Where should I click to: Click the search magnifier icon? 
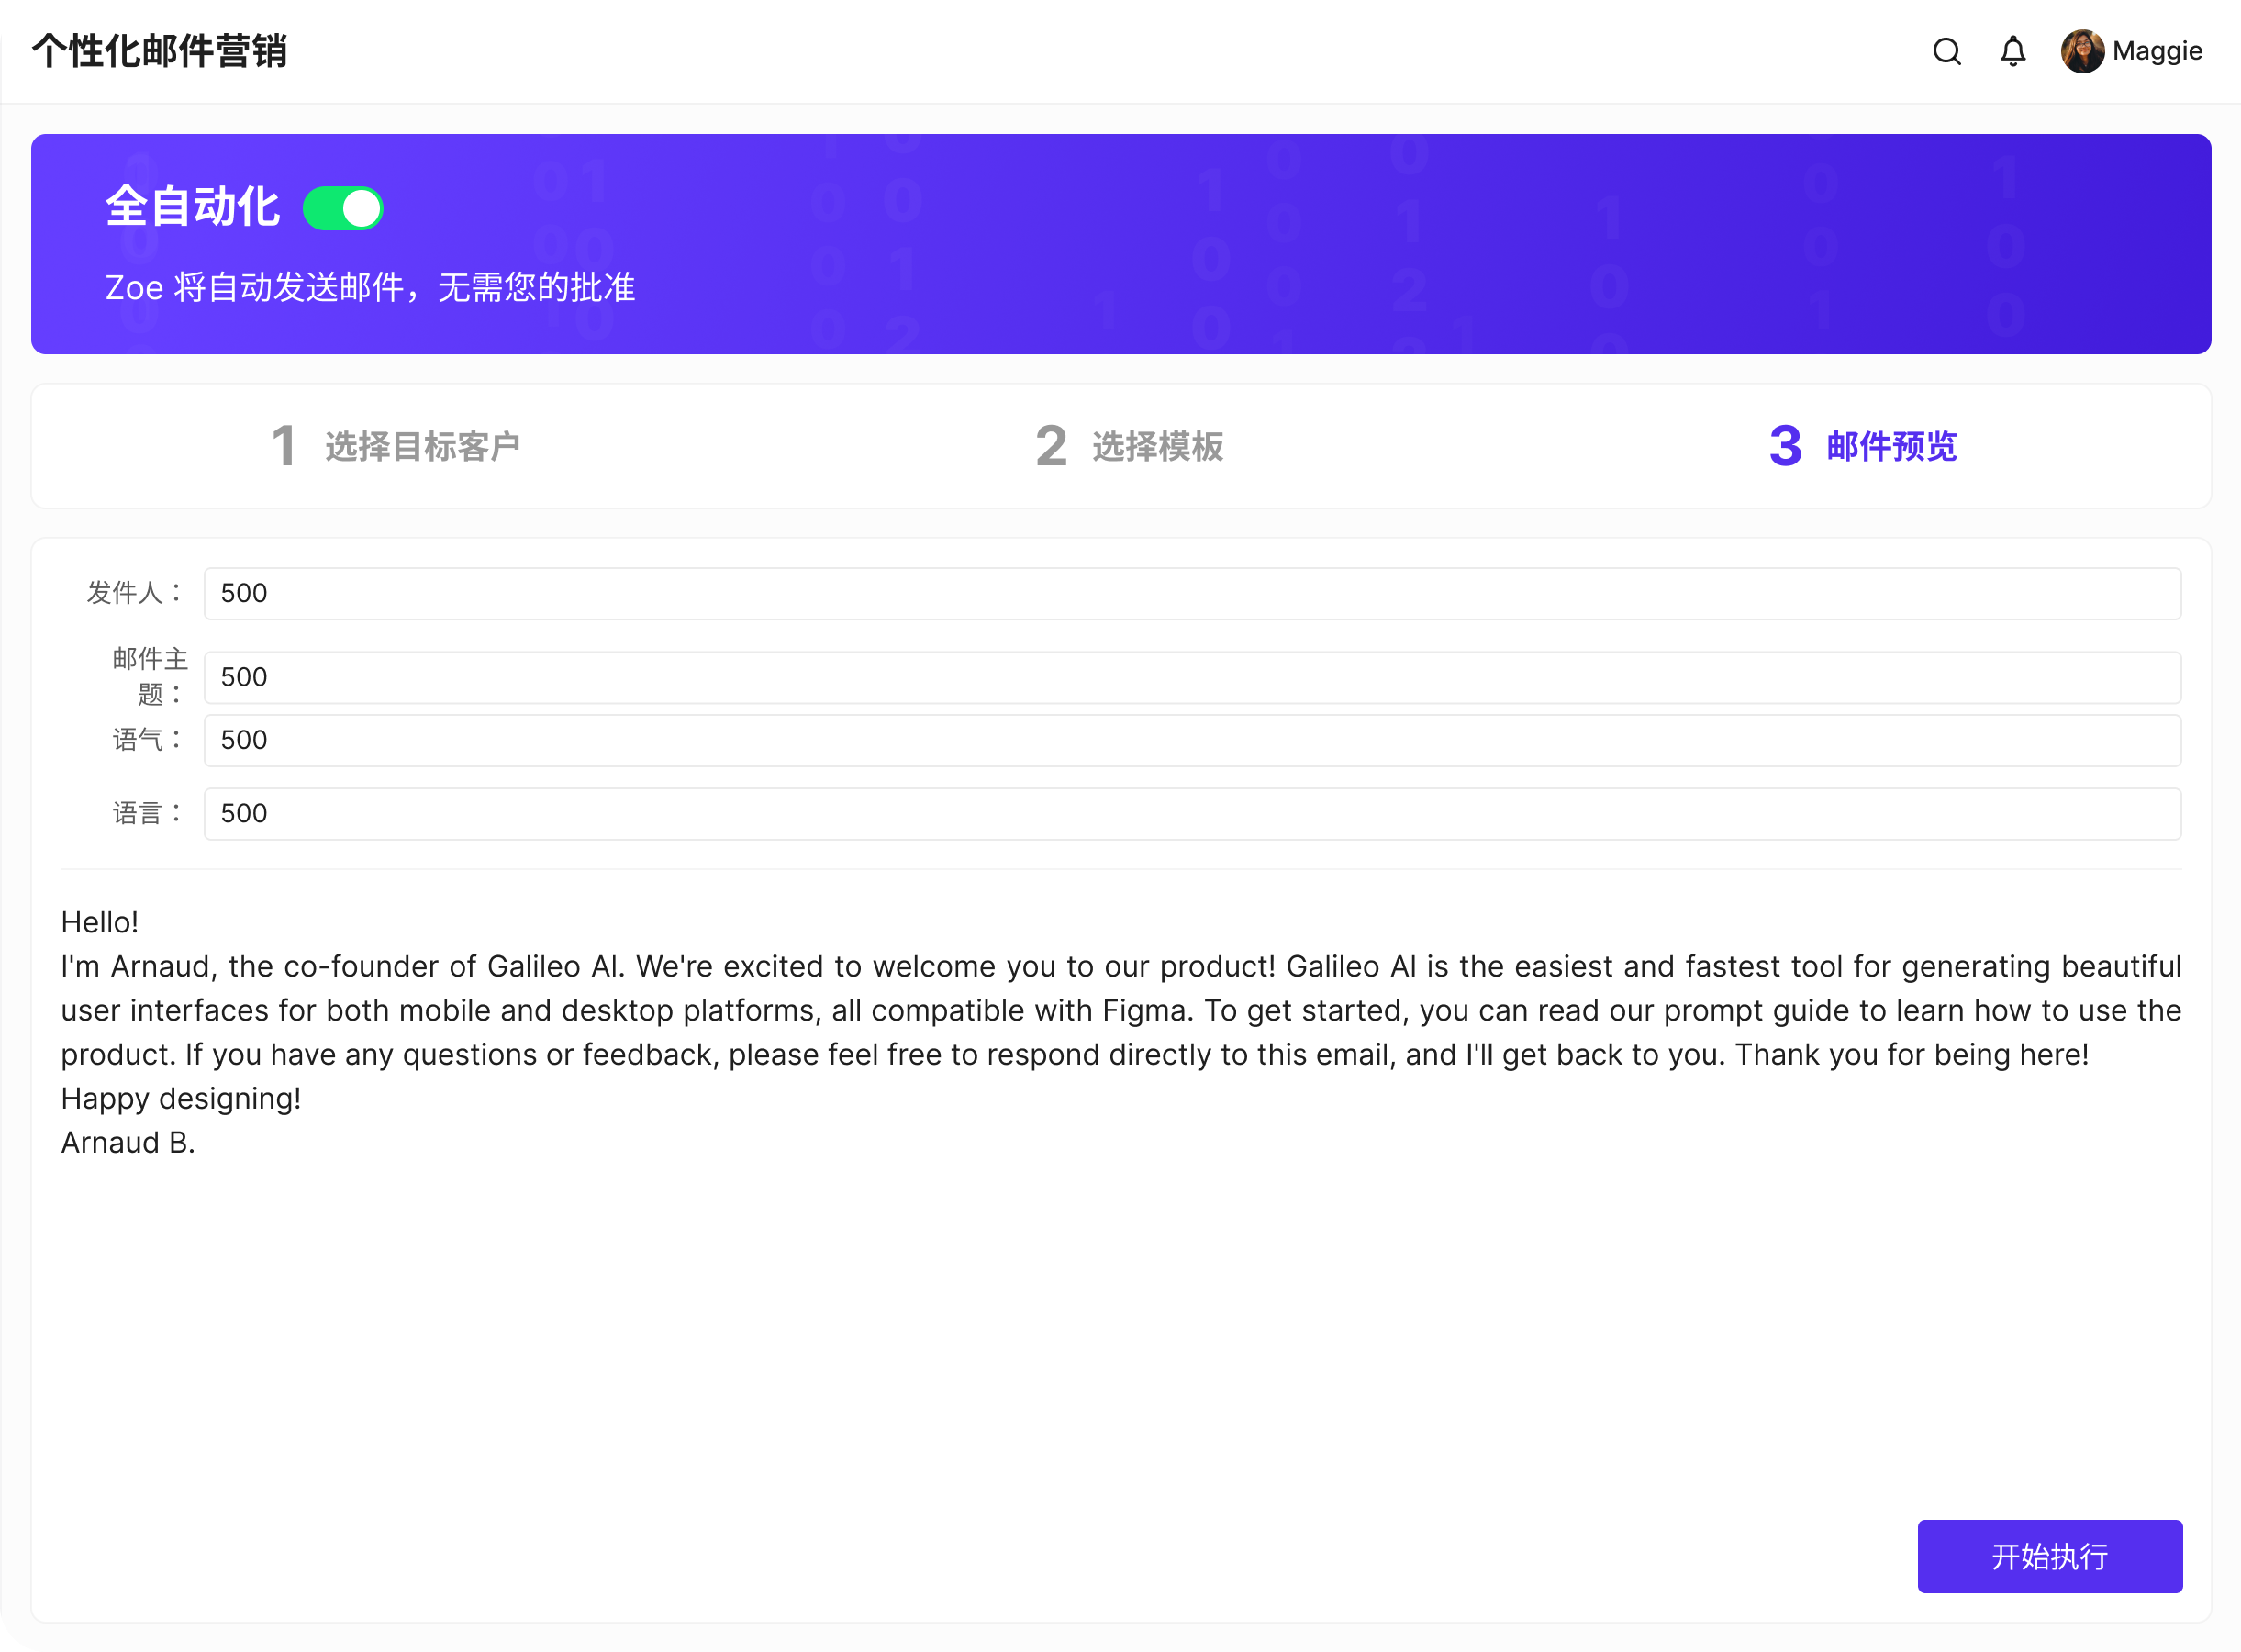1946,51
